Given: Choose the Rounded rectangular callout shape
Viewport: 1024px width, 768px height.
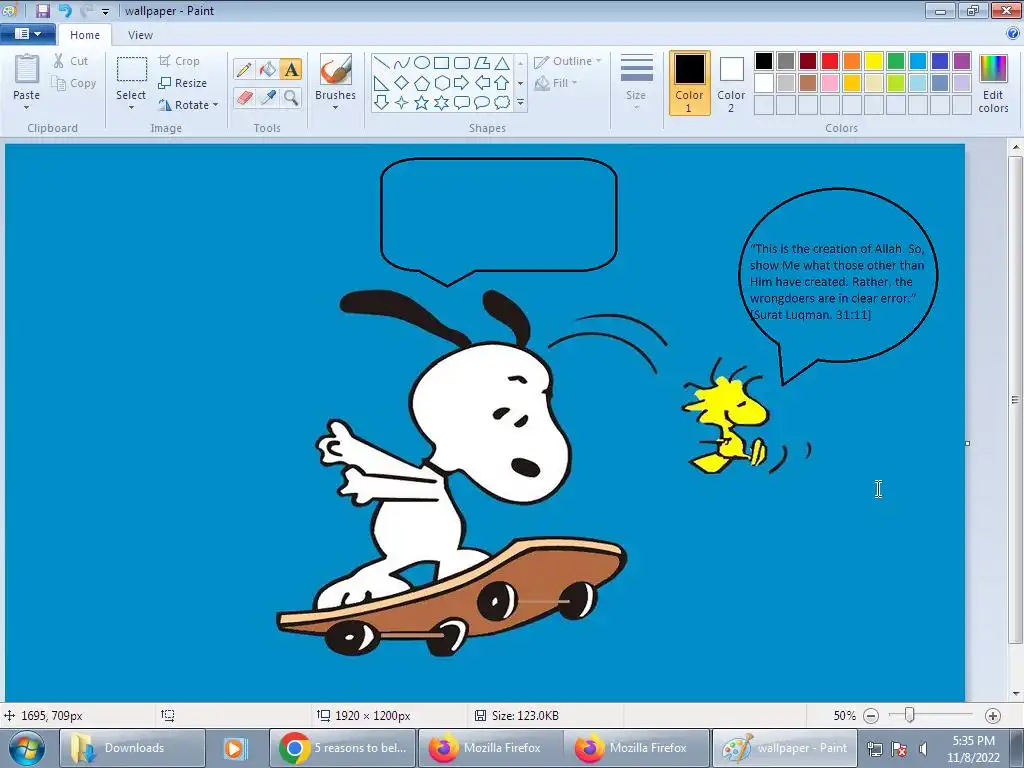Looking at the screenshot, I should tap(462, 103).
